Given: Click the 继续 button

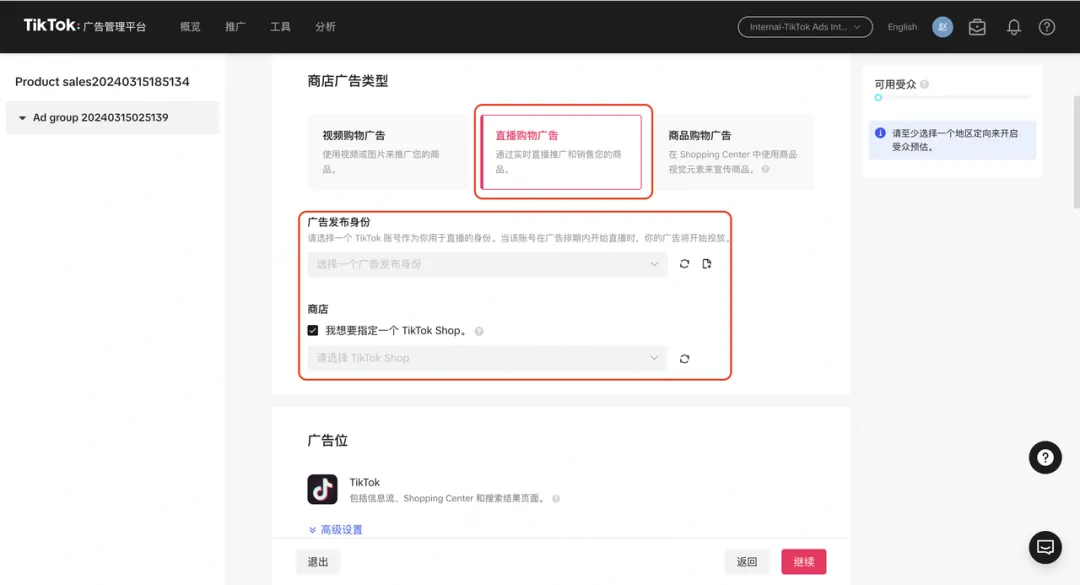Looking at the screenshot, I should tap(804, 562).
